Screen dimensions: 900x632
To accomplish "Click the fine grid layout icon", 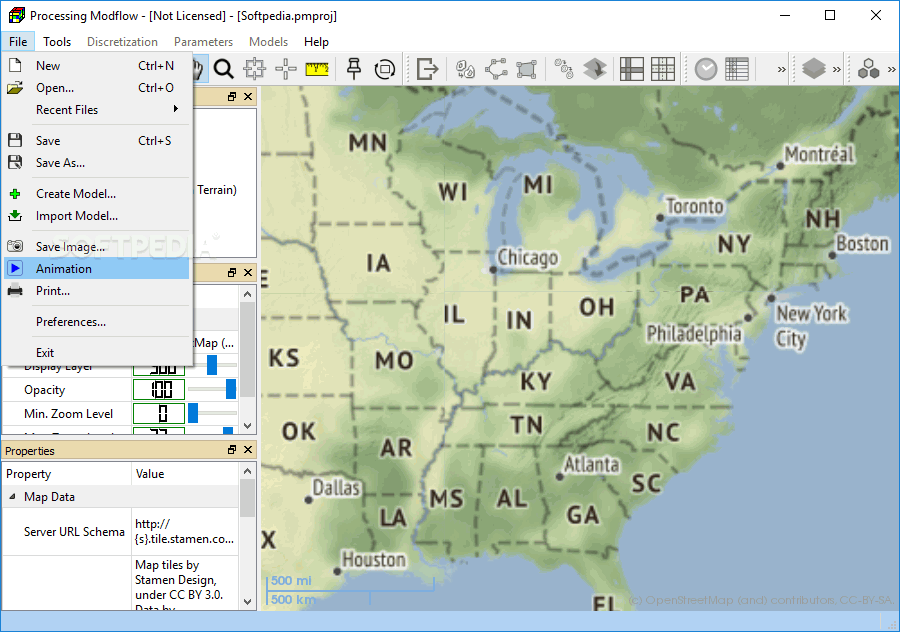I will [662, 69].
